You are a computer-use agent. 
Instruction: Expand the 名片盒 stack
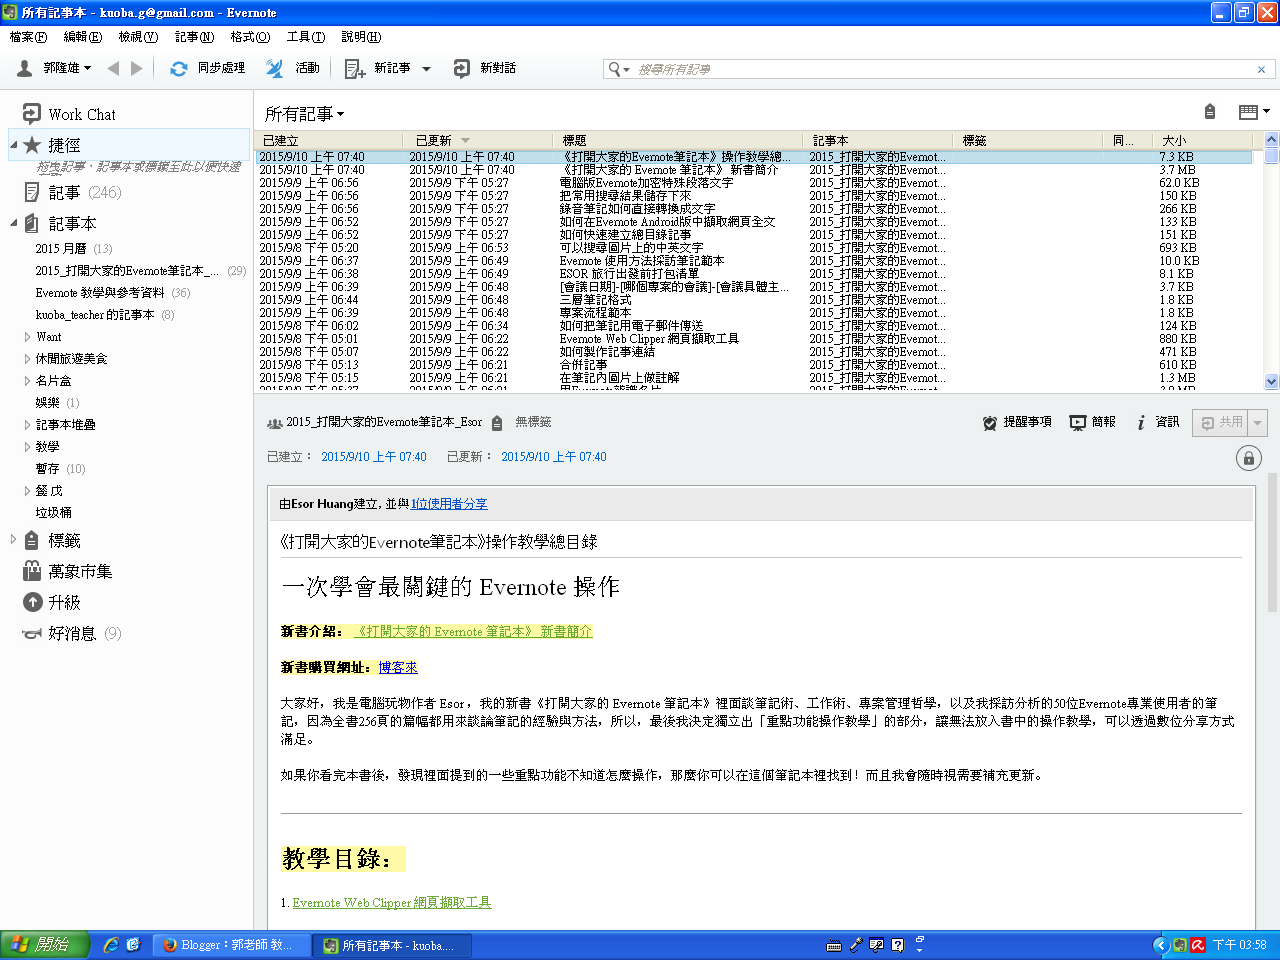(x=27, y=381)
